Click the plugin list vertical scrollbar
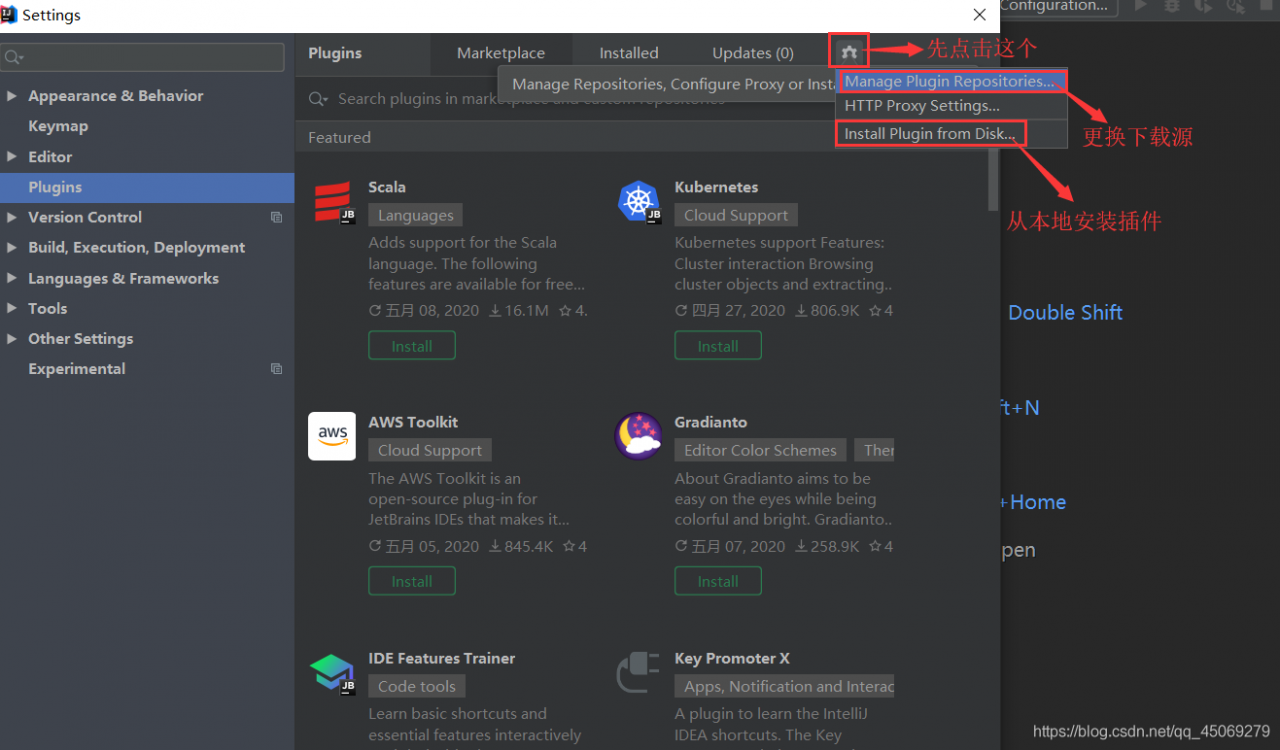Image resolution: width=1280 pixels, height=750 pixels. (992, 180)
